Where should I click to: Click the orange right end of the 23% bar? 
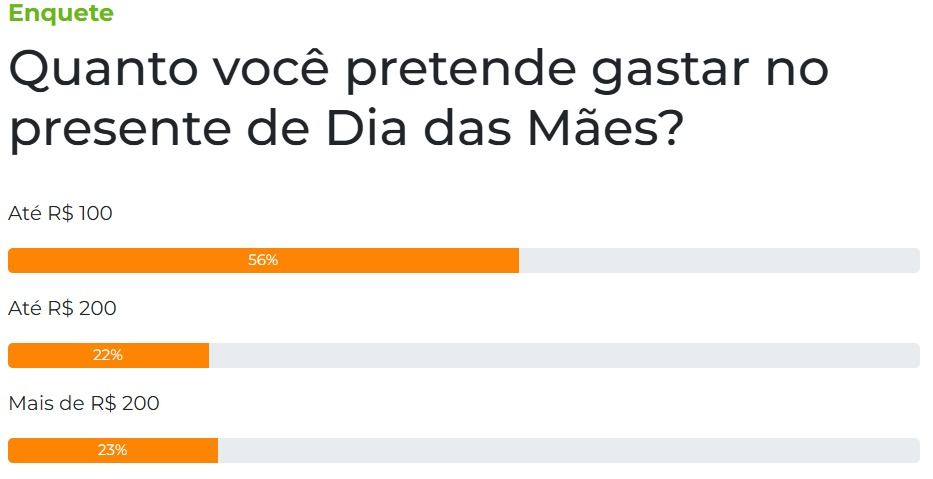(210, 450)
